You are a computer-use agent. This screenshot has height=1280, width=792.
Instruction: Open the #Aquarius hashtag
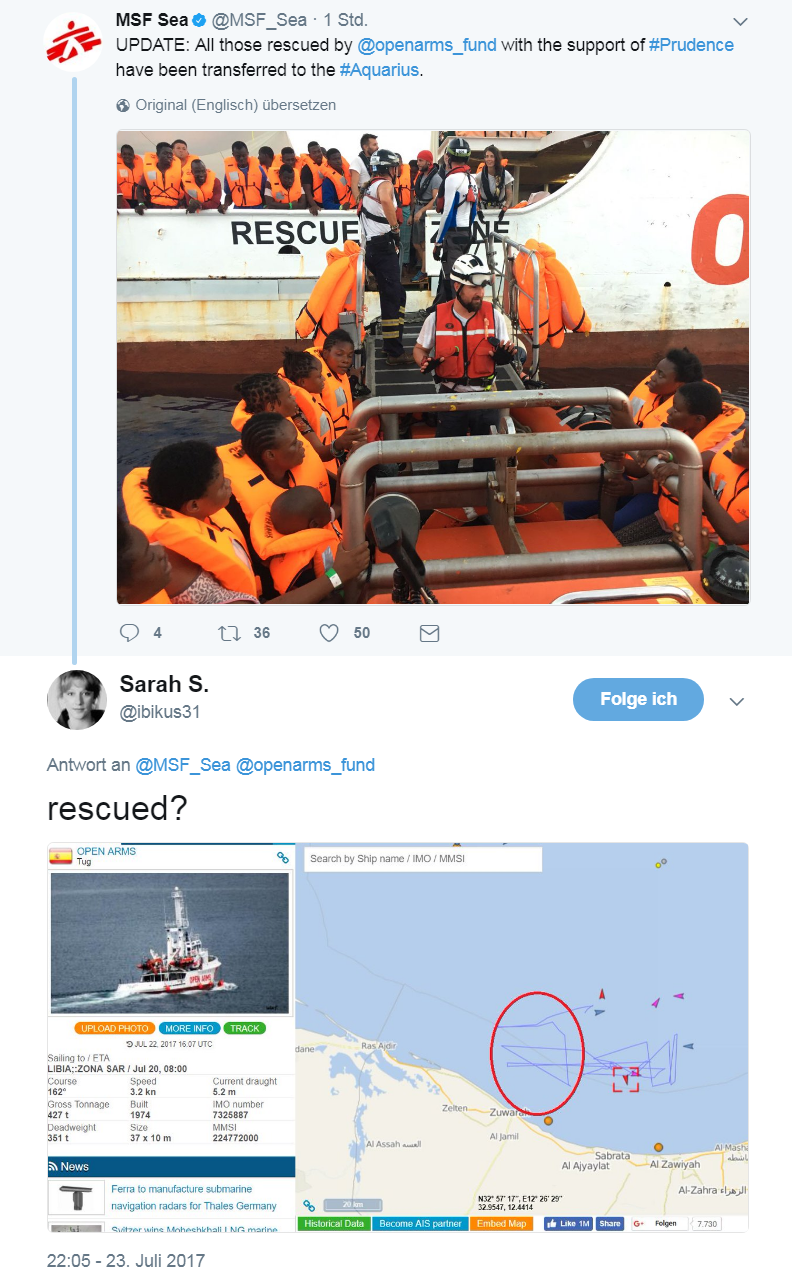click(x=378, y=70)
